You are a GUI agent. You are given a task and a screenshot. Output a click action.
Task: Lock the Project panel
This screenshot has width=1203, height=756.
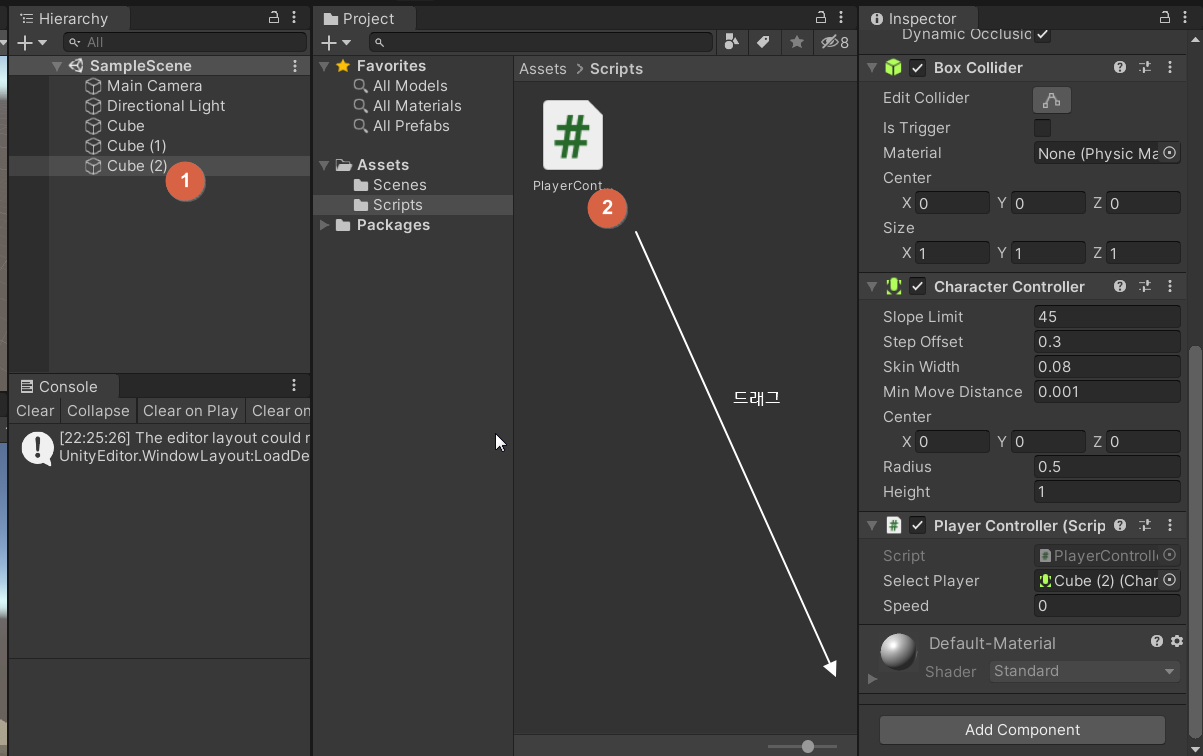(820, 18)
